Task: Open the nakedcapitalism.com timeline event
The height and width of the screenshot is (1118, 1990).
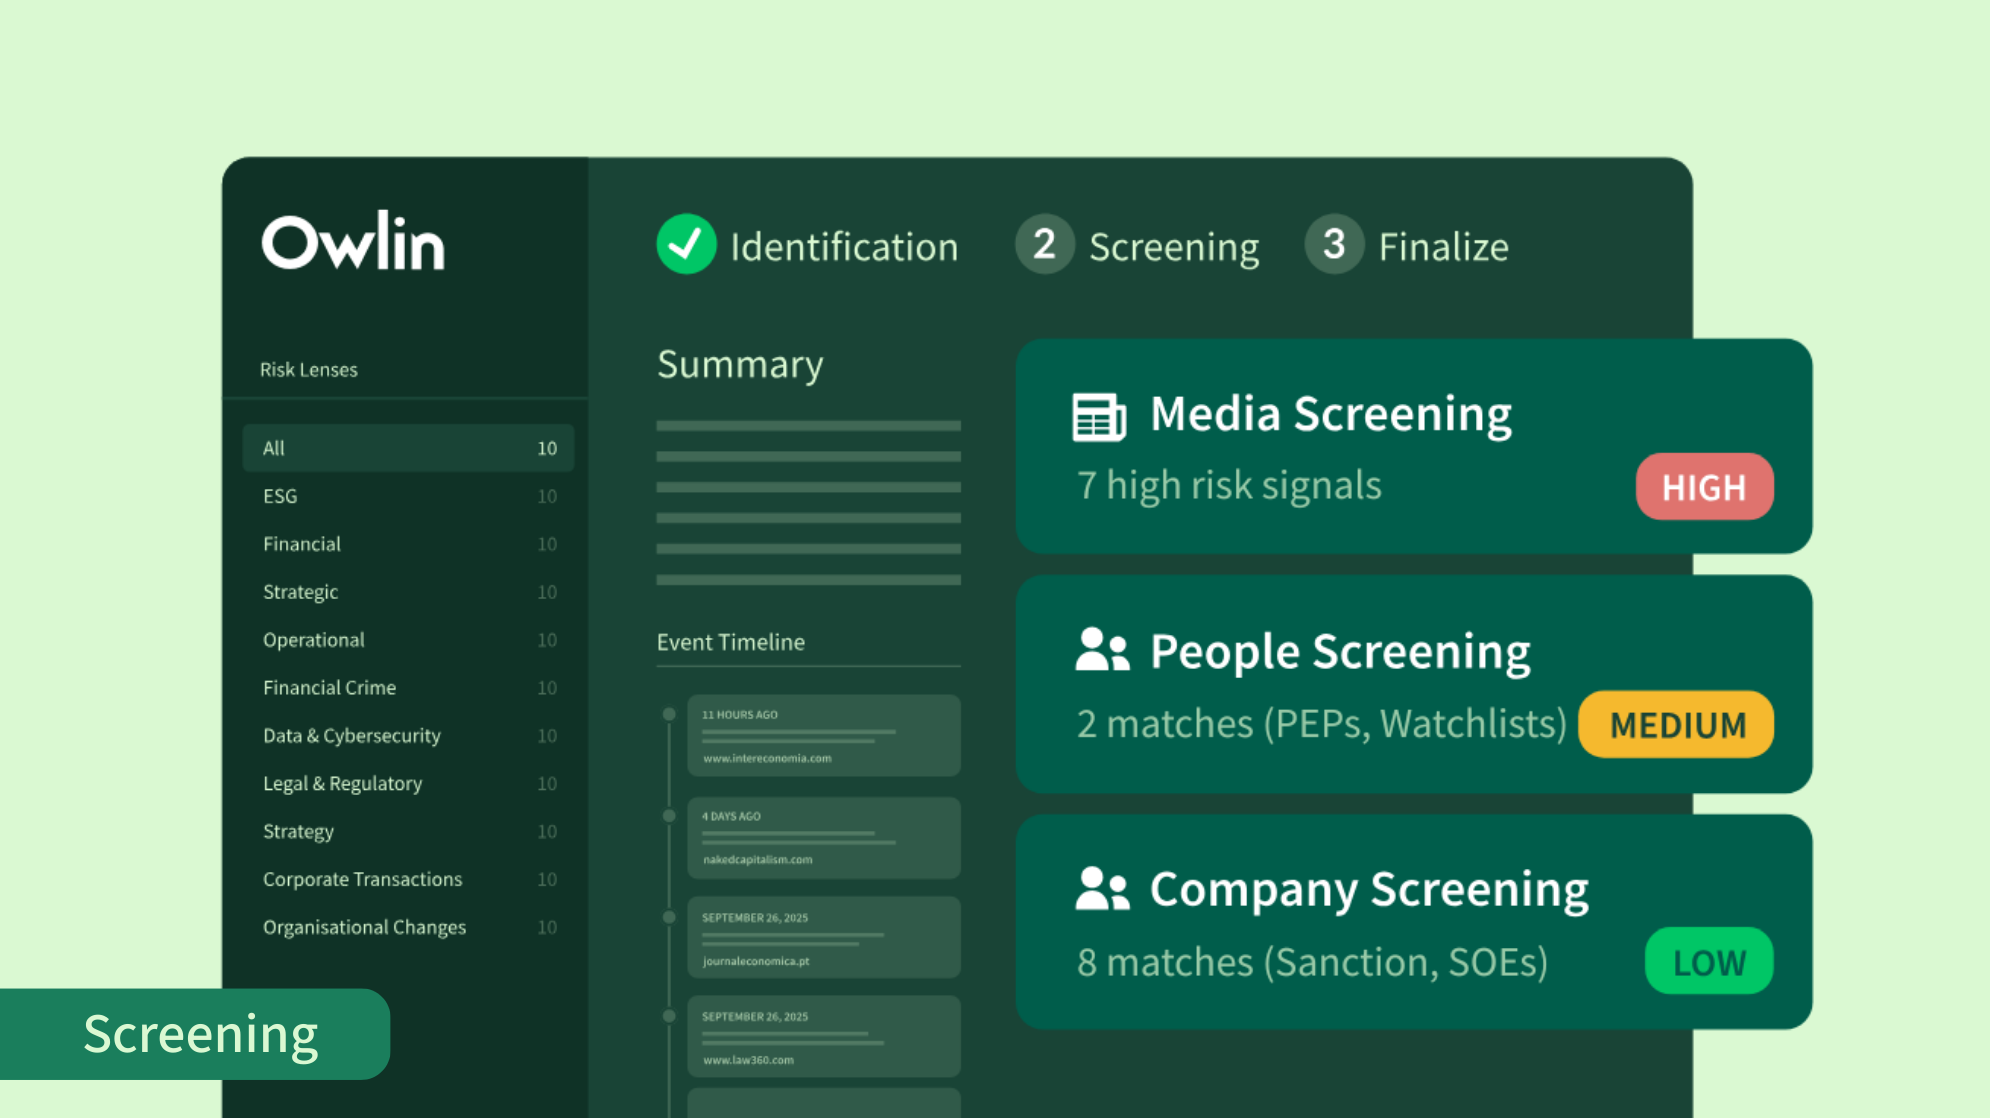Action: (823, 838)
